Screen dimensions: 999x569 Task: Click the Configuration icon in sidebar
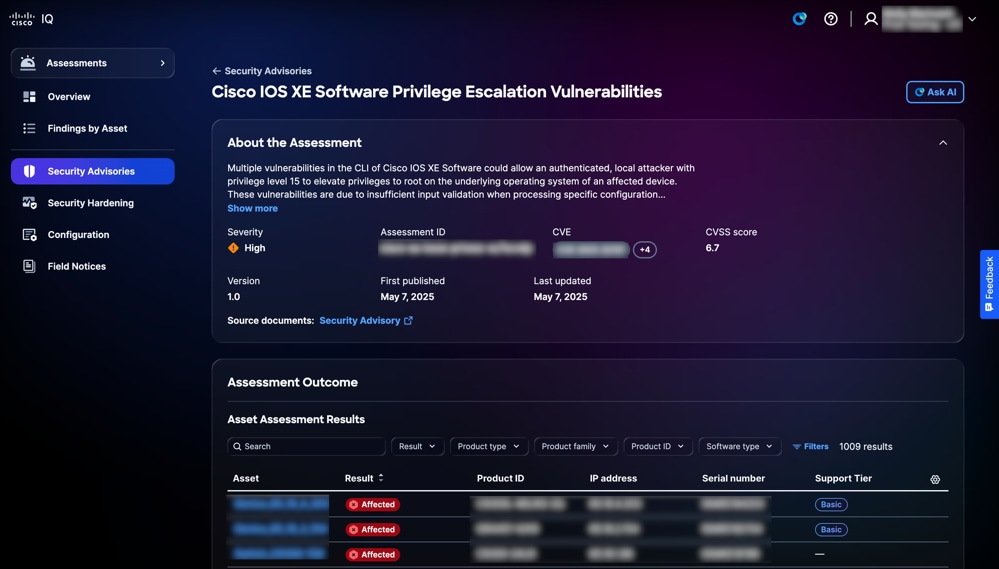tap(29, 235)
